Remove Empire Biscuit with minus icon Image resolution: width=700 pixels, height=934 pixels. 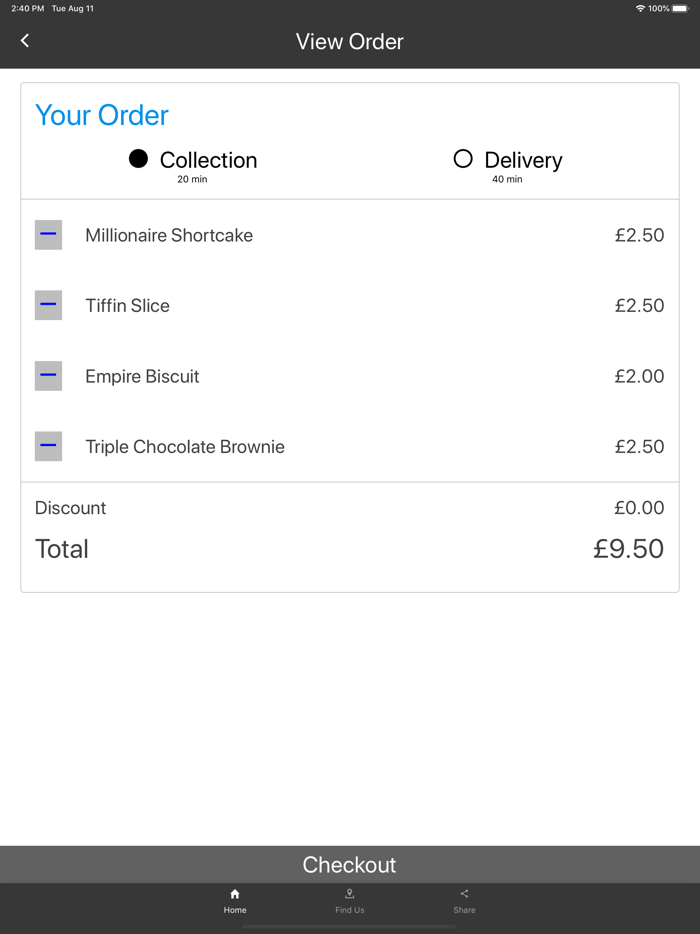pos(48,376)
